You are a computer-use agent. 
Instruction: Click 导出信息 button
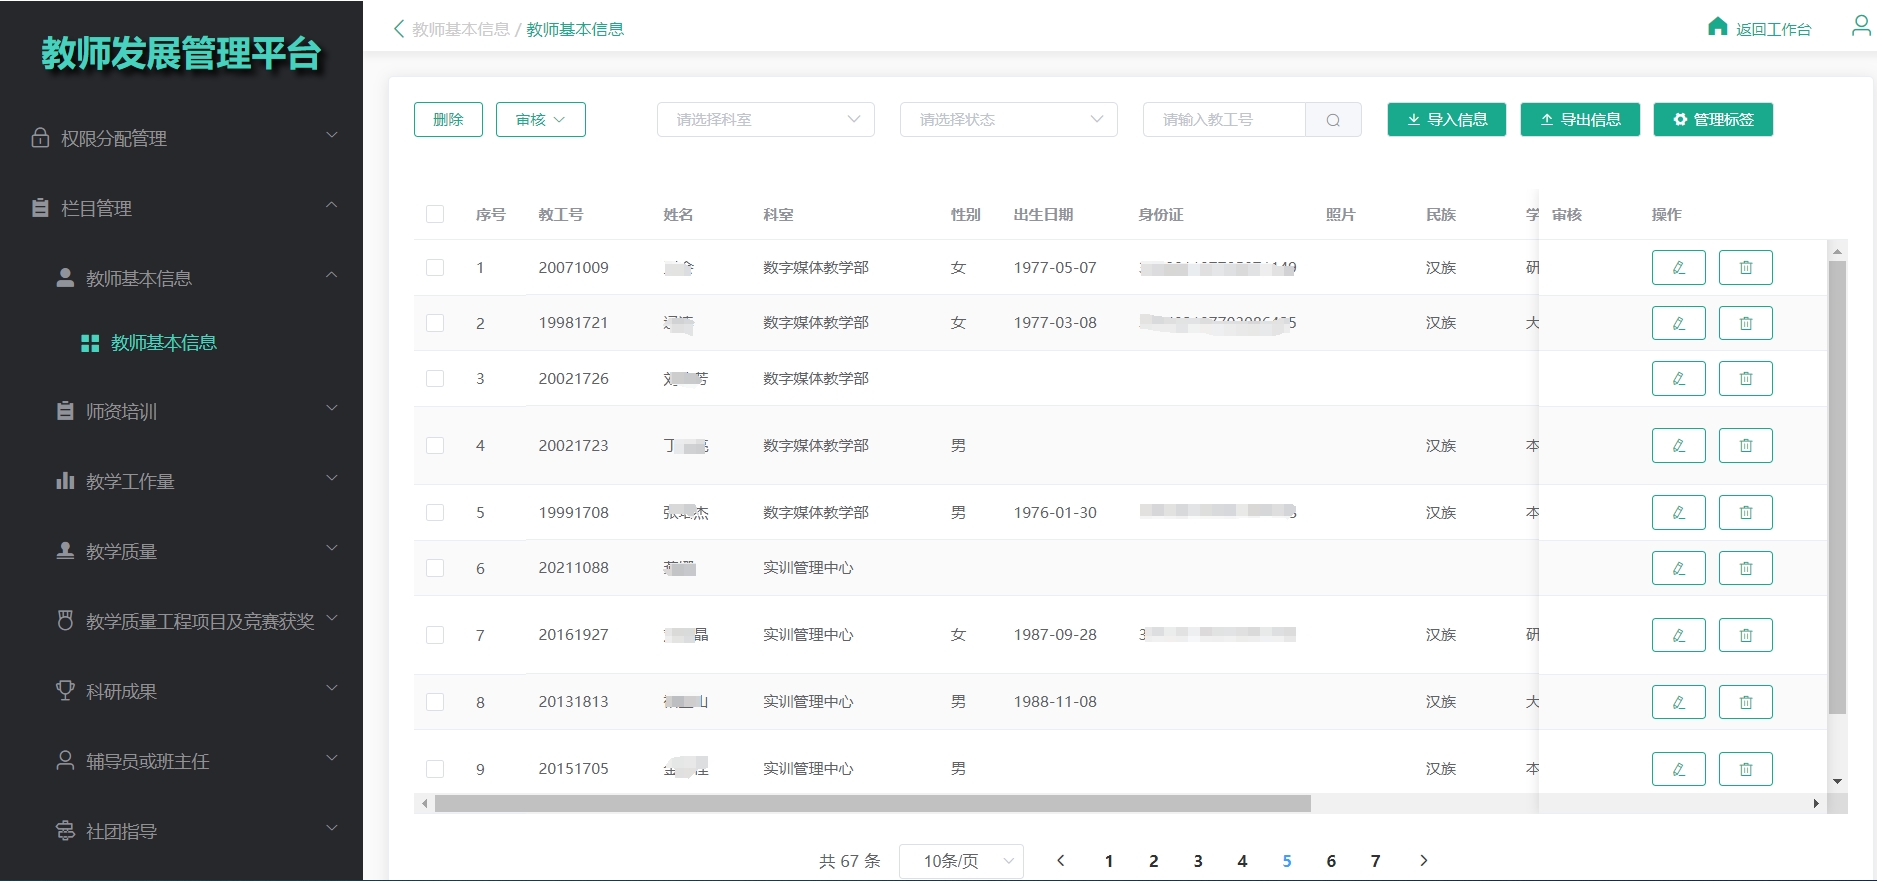pyautogui.click(x=1580, y=120)
